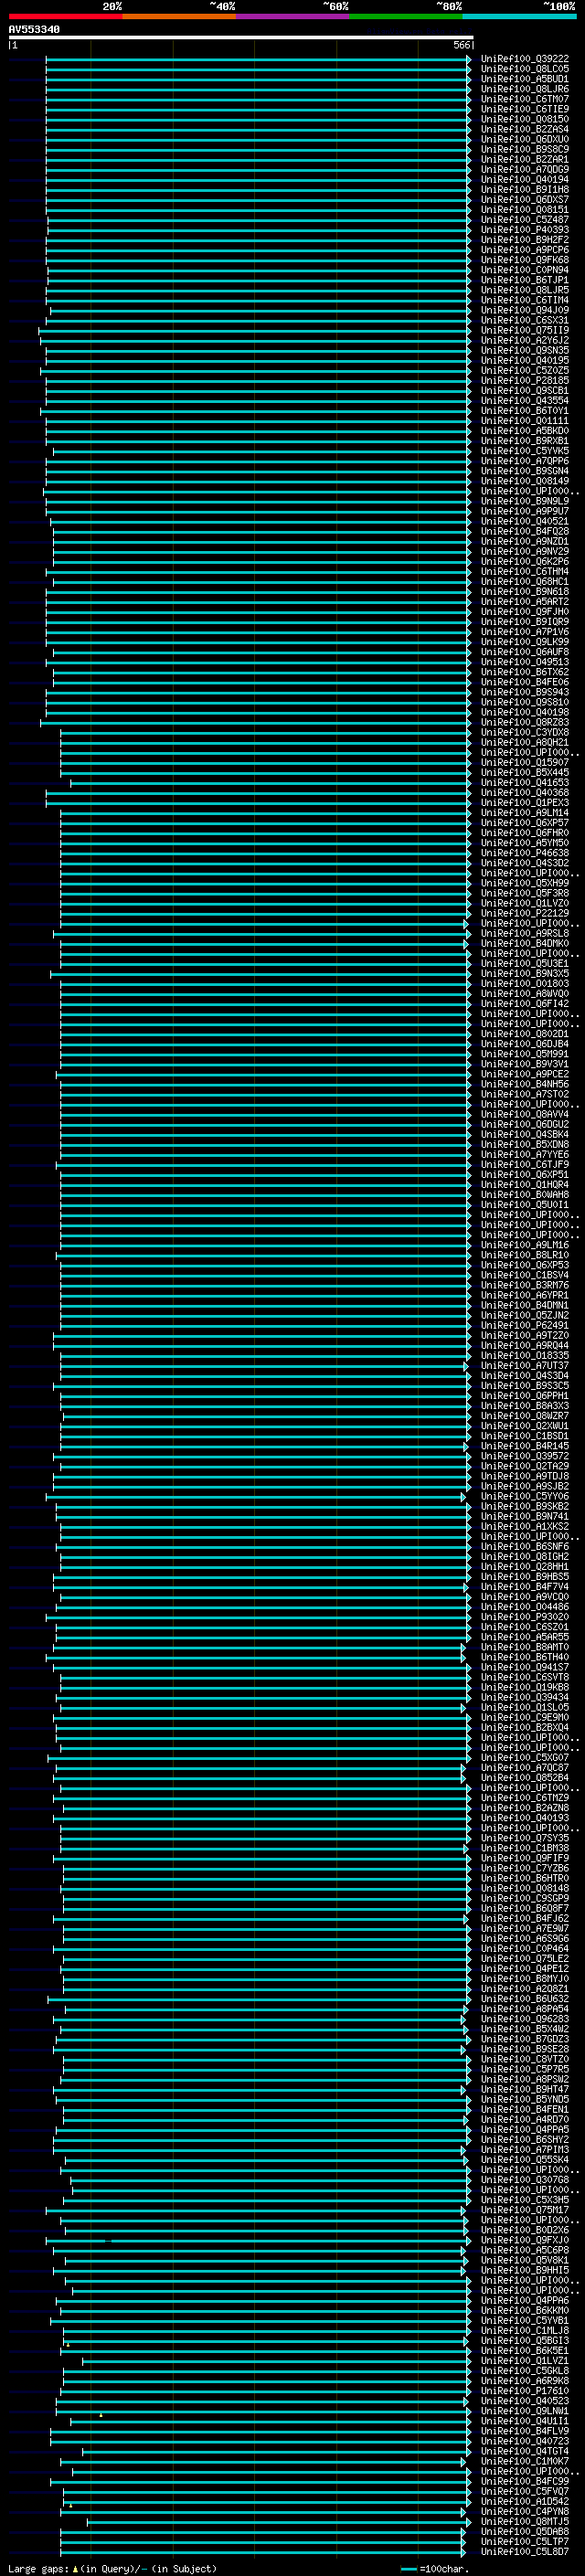Select hit UniRef100_B4DMK0
Screen dimensions: 585x2576
click(524, 943)
